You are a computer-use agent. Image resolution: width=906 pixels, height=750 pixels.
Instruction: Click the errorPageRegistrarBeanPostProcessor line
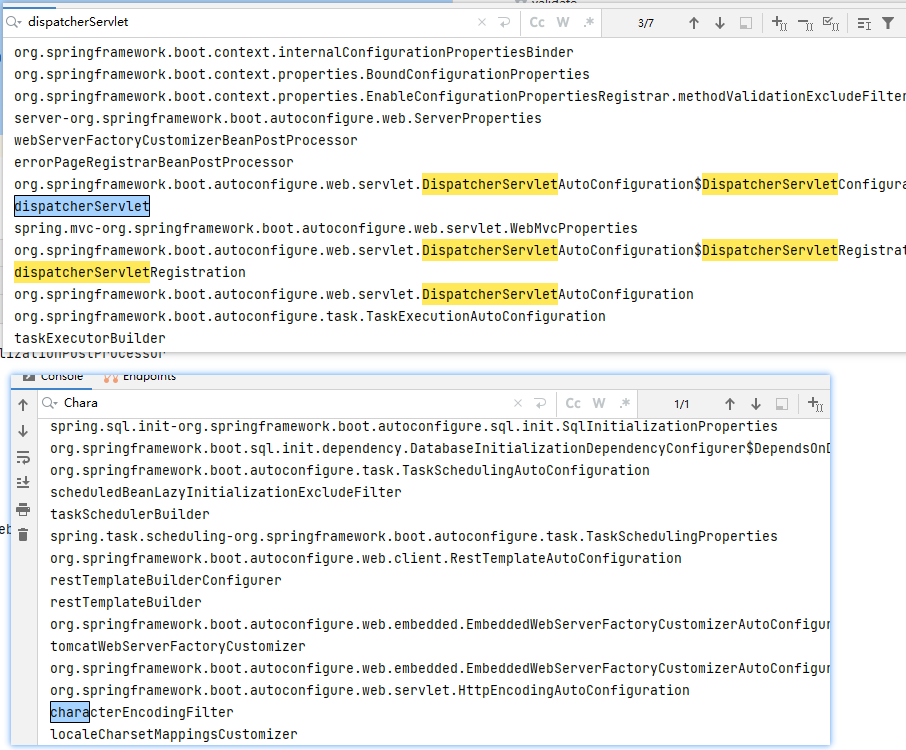(x=154, y=162)
